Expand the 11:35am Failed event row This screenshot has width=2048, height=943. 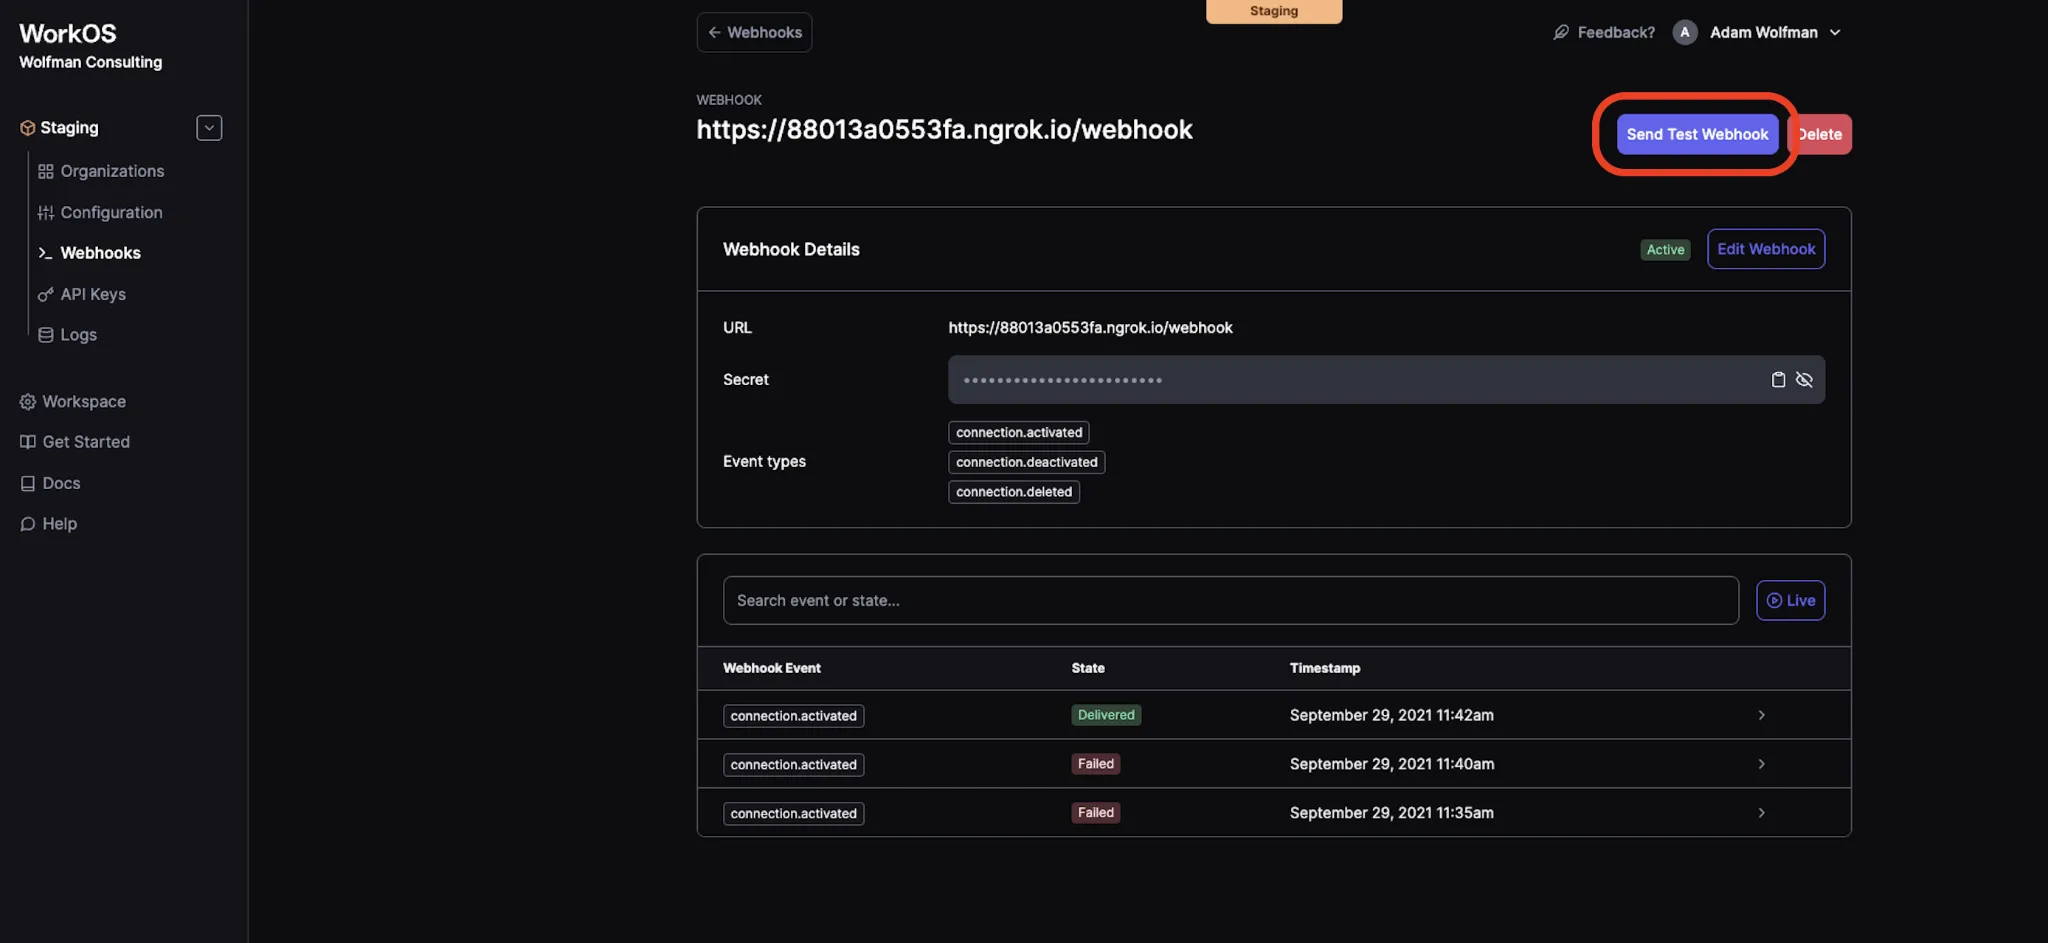tap(1274, 813)
